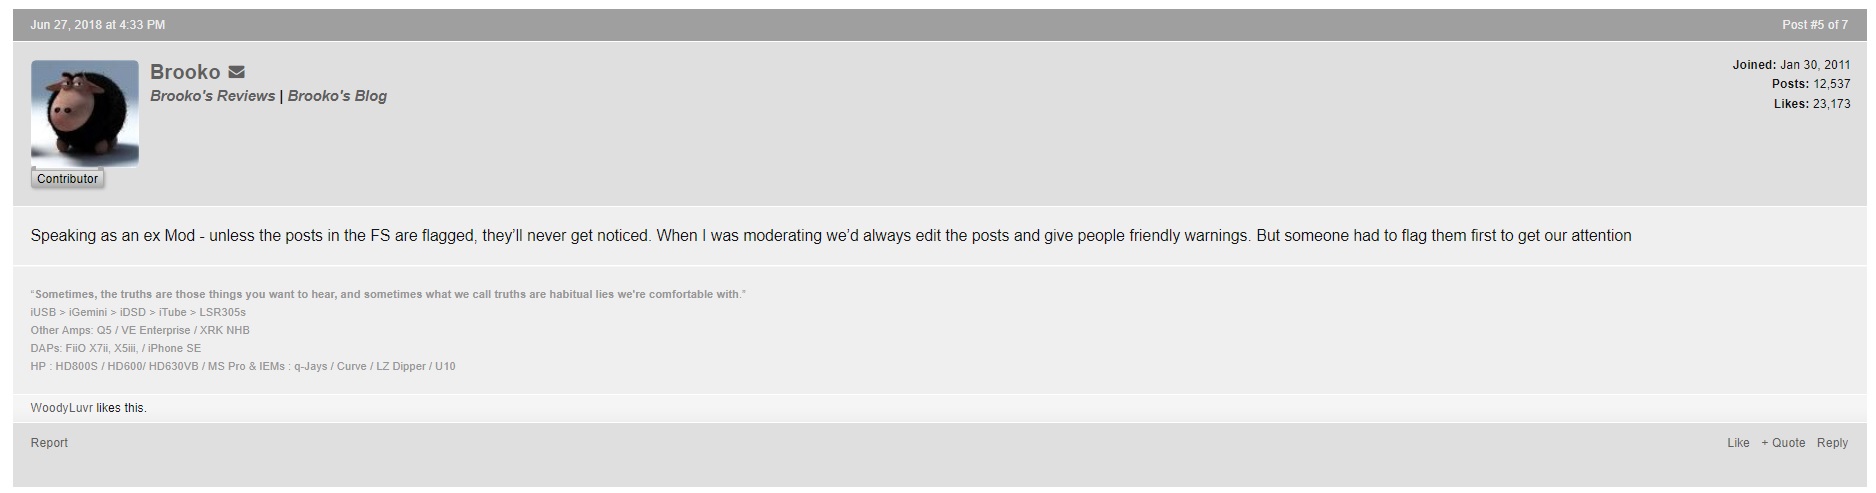
Task: Open Brooko's sheep avatar image
Action: pos(85,113)
